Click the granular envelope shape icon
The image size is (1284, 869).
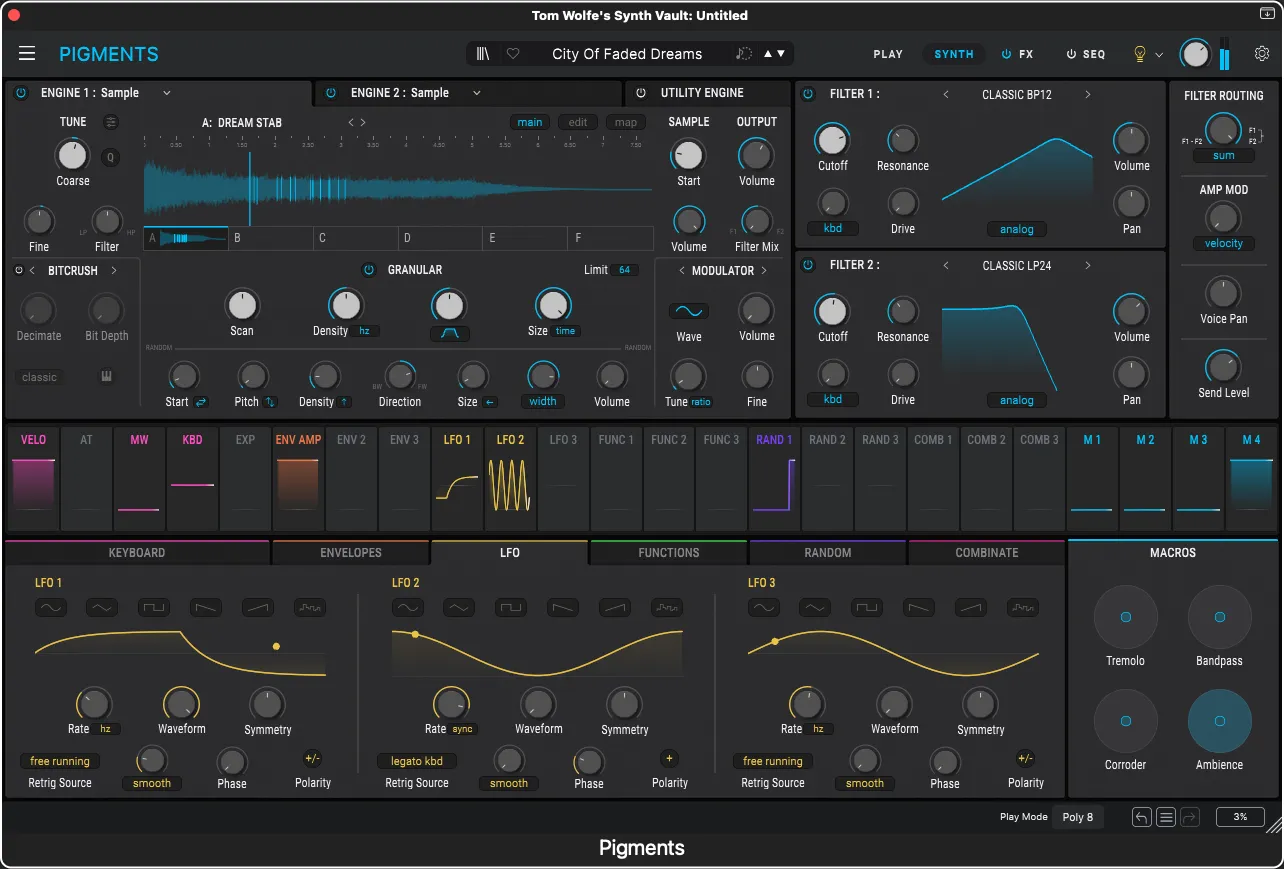450,334
